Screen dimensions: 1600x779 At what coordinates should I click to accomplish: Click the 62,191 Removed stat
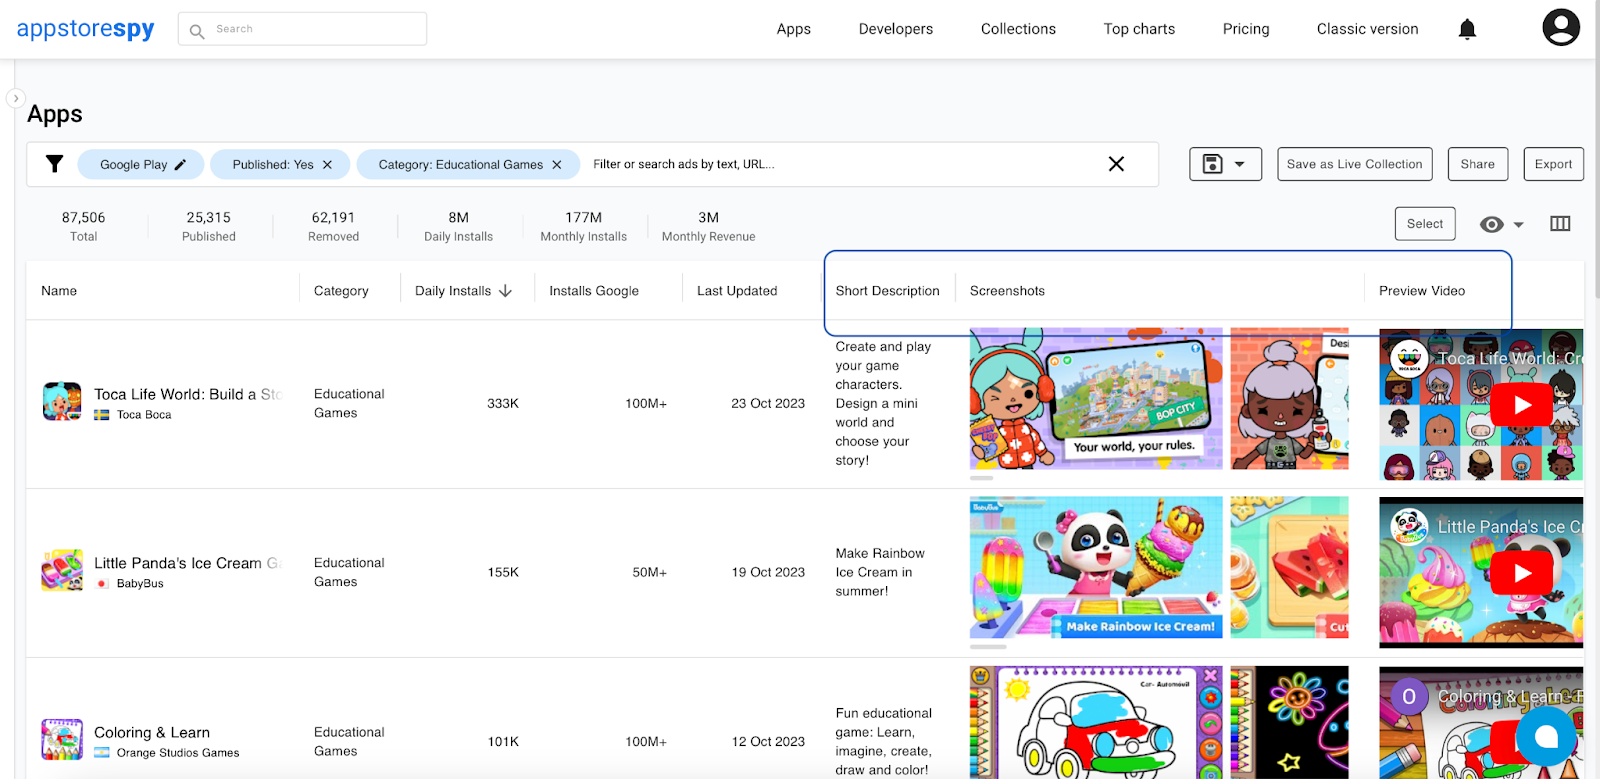[333, 226]
